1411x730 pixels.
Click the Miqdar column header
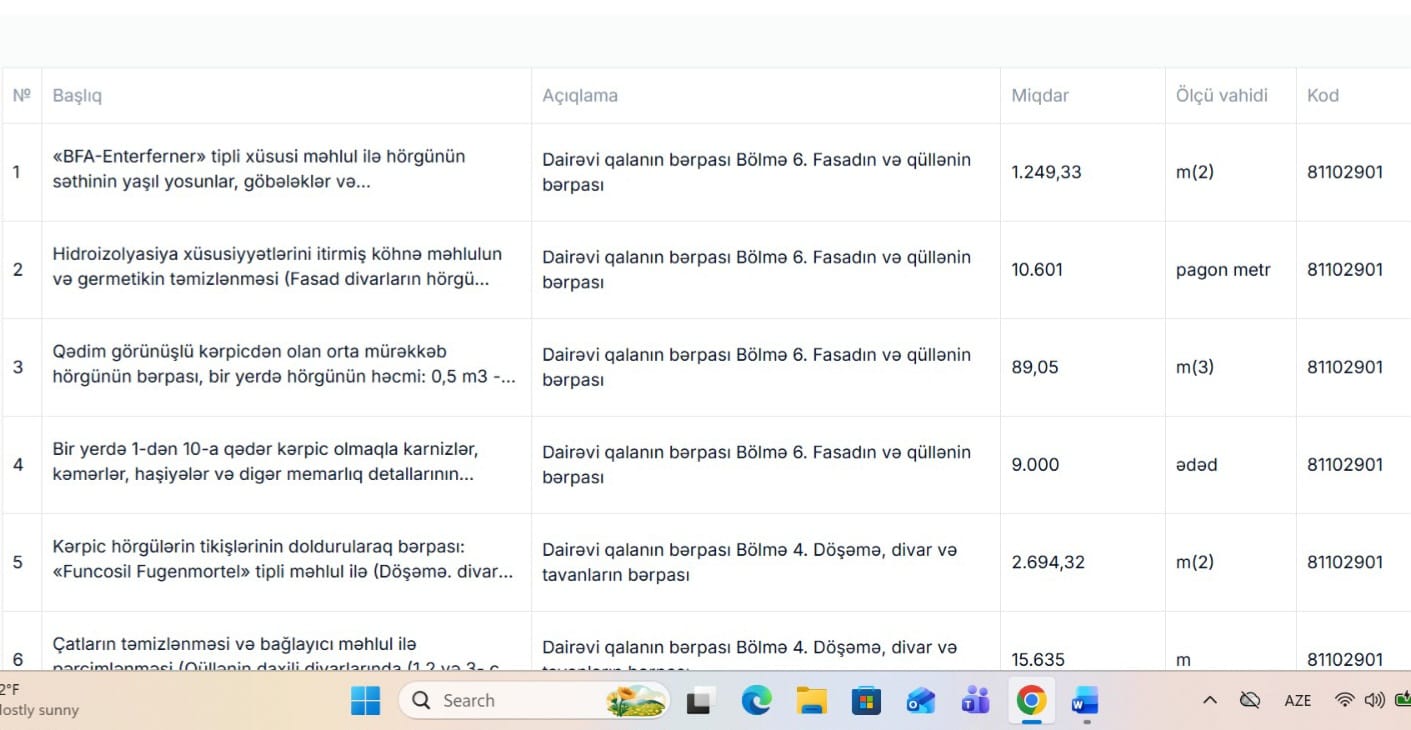pos(1040,96)
